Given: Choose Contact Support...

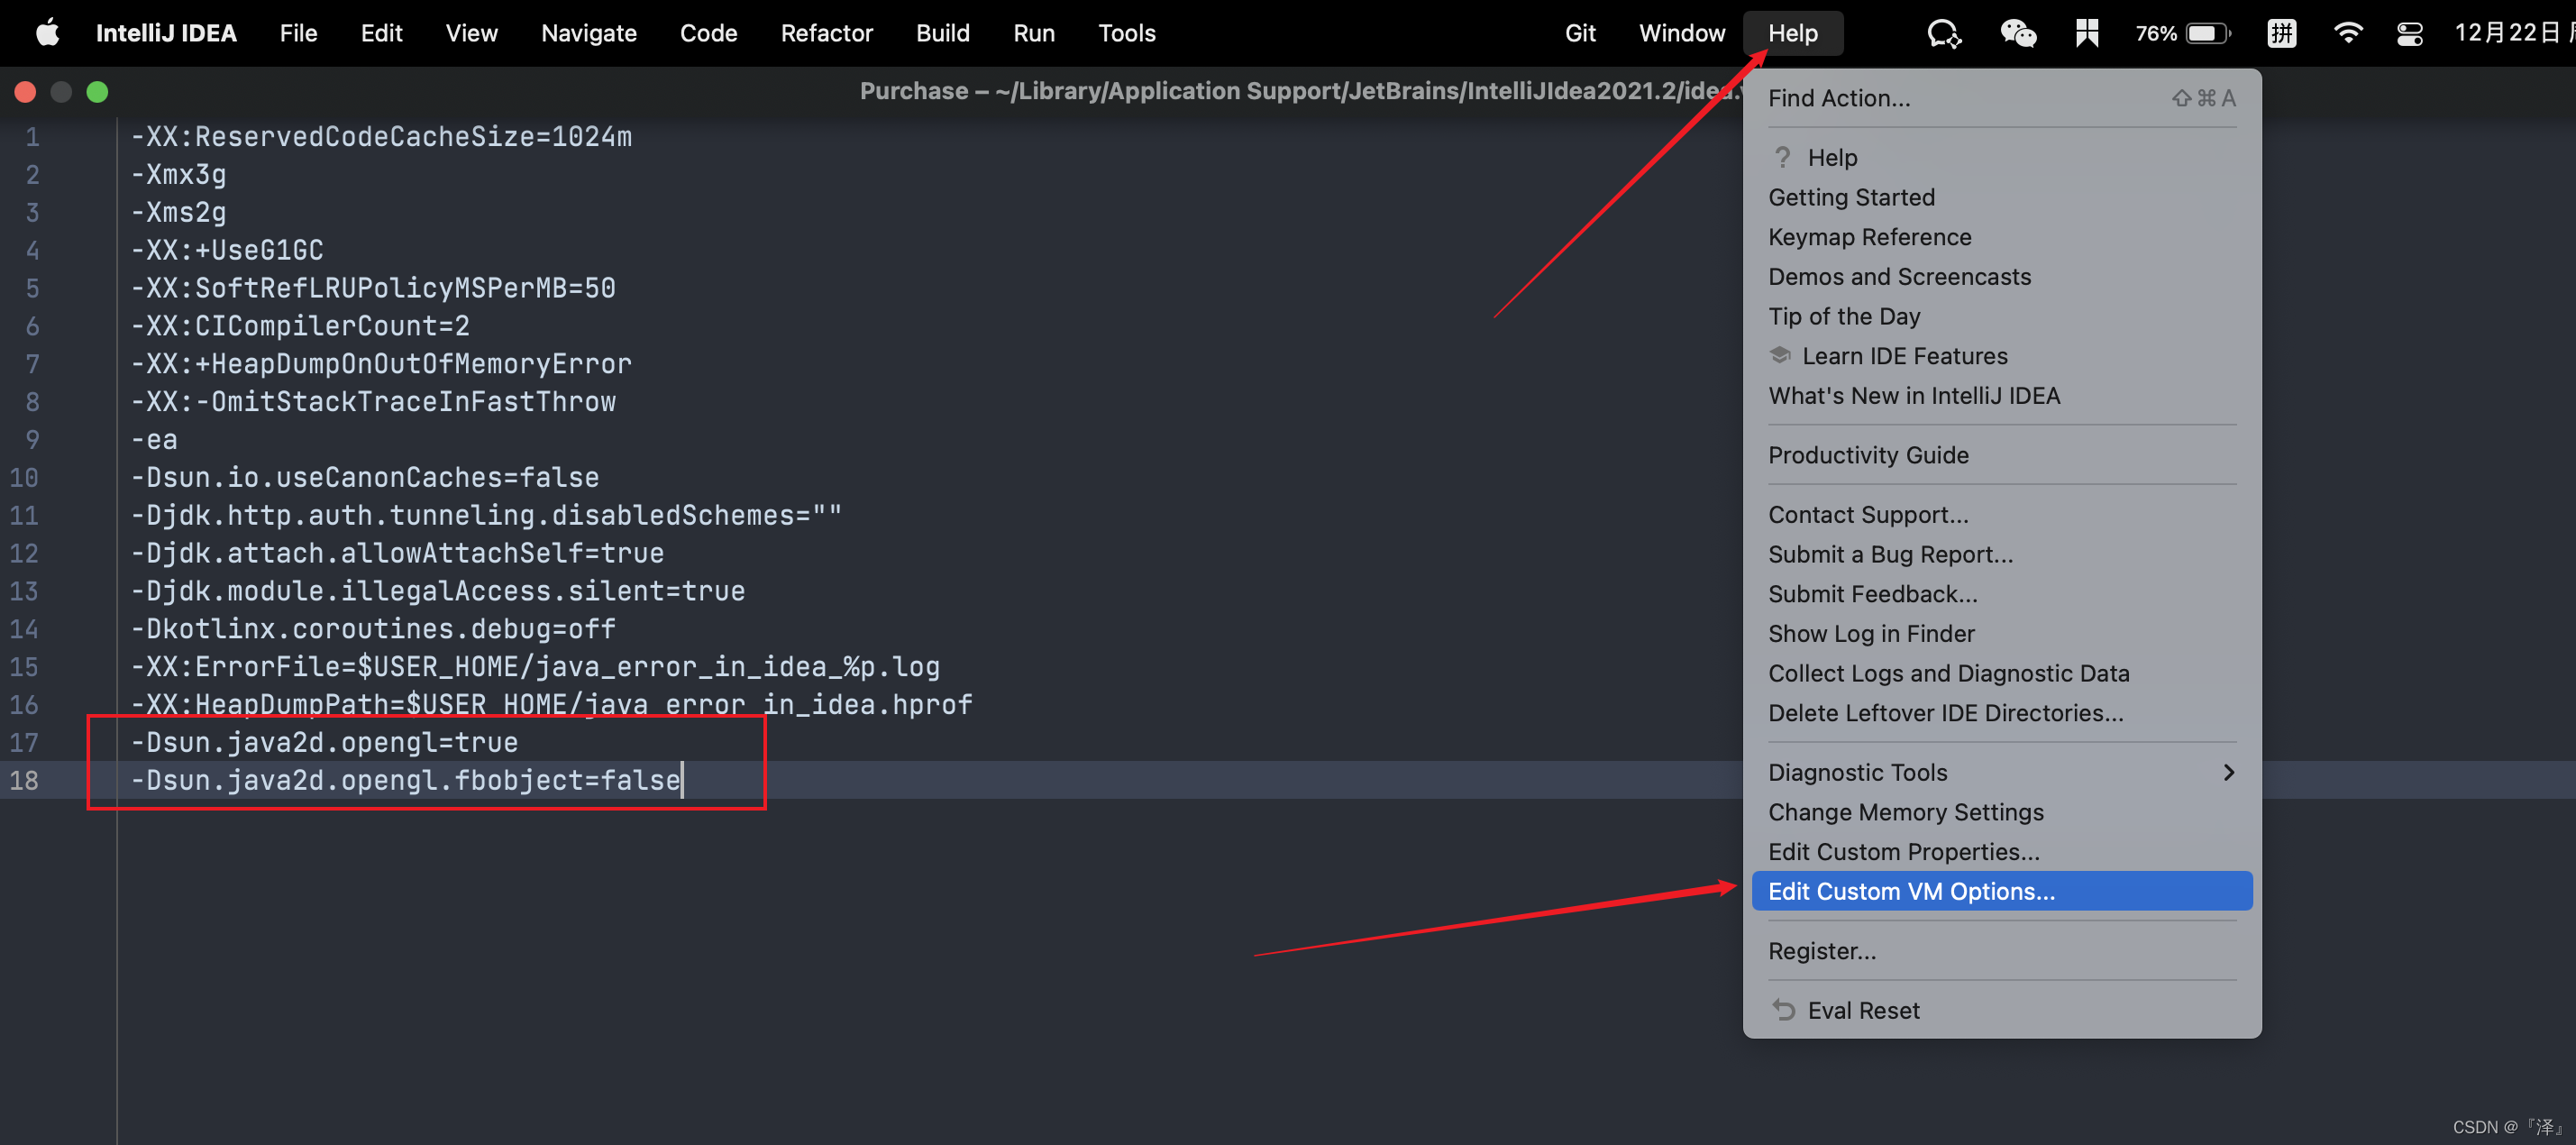Looking at the screenshot, I should click(2001, 514).
